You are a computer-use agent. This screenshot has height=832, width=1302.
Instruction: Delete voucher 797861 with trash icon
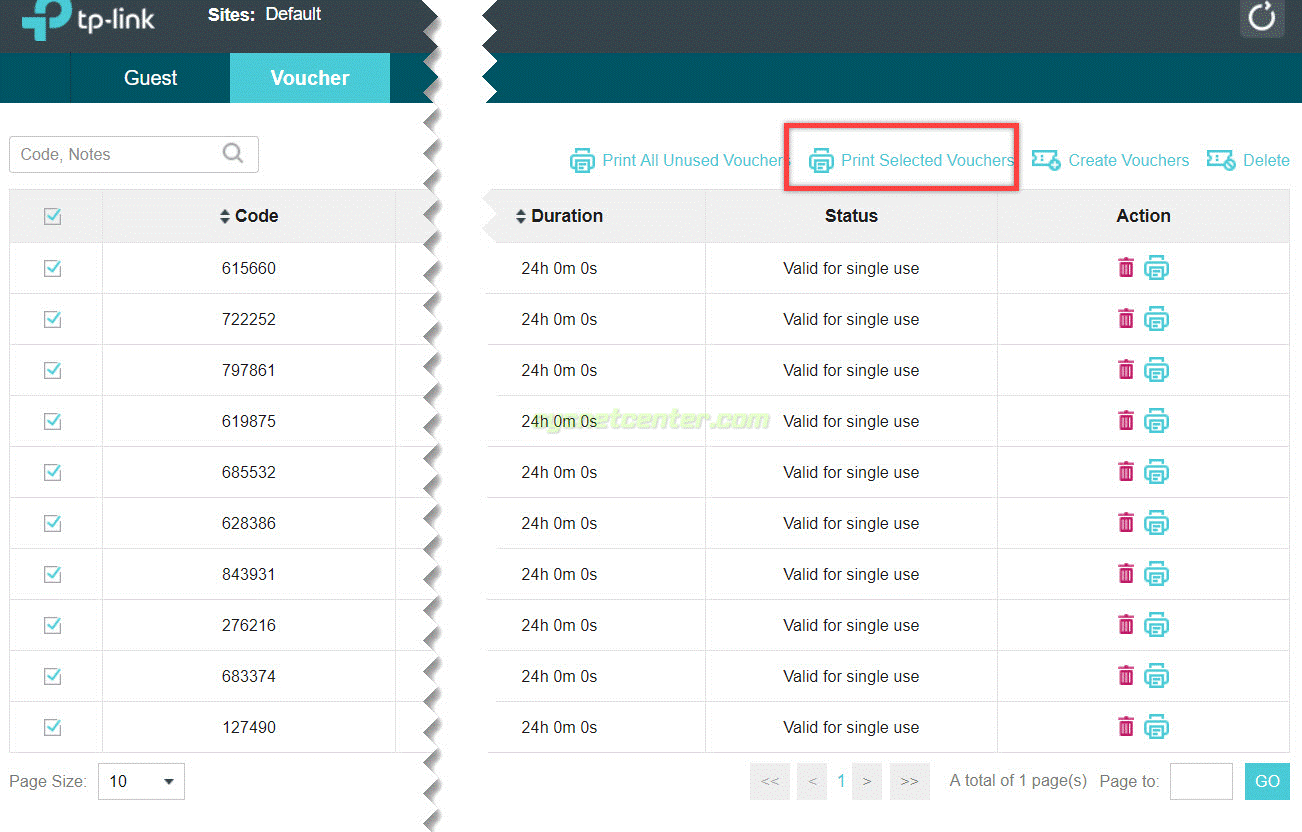pos(1126,370)
